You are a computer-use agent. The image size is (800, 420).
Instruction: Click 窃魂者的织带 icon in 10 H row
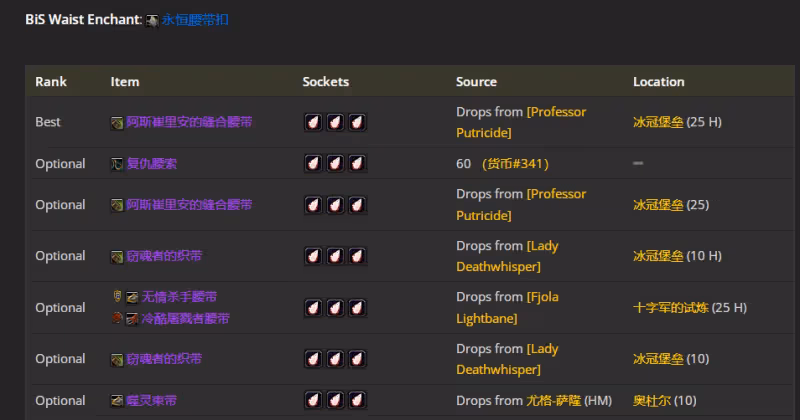(117, 256)
